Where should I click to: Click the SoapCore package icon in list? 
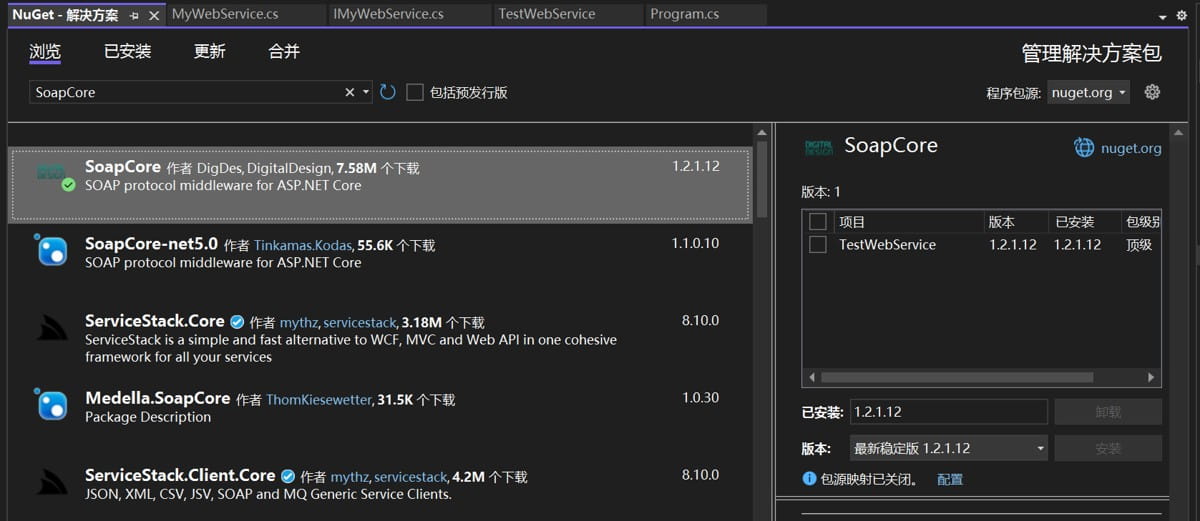(55, 174)
